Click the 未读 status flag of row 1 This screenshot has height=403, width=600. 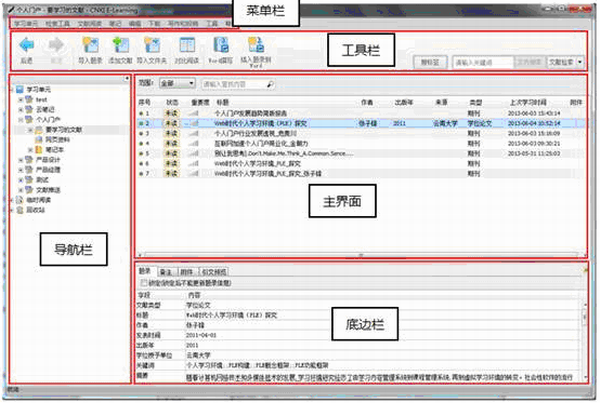pyautogui.click(x=171, y=114)
